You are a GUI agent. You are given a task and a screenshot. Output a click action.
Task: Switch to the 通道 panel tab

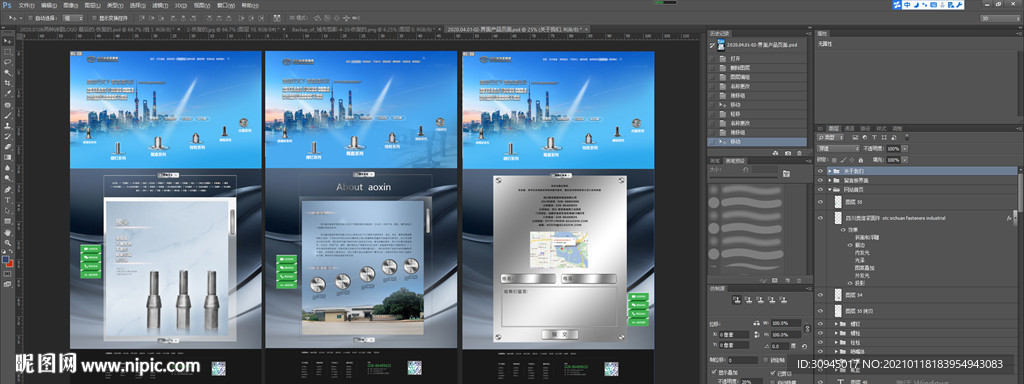850,128
